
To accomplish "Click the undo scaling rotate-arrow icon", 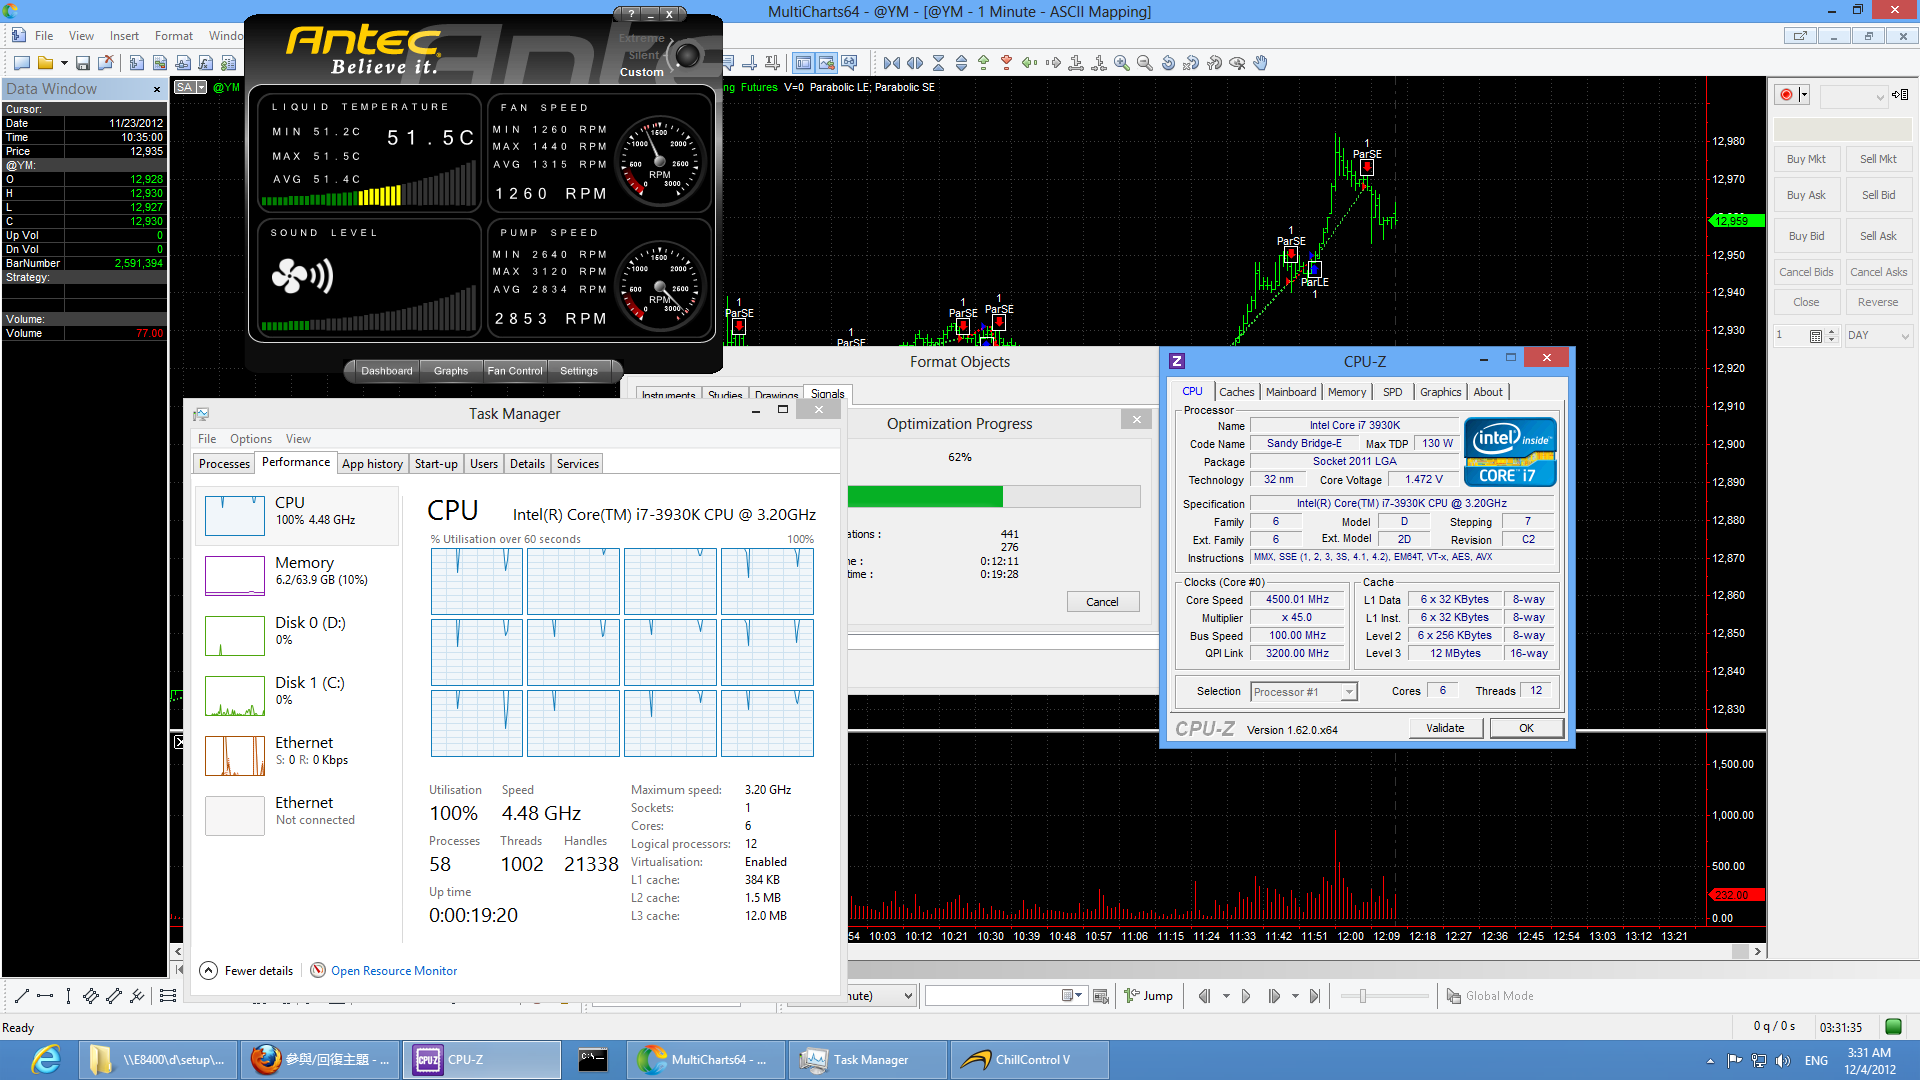I will click(1168, 63).
